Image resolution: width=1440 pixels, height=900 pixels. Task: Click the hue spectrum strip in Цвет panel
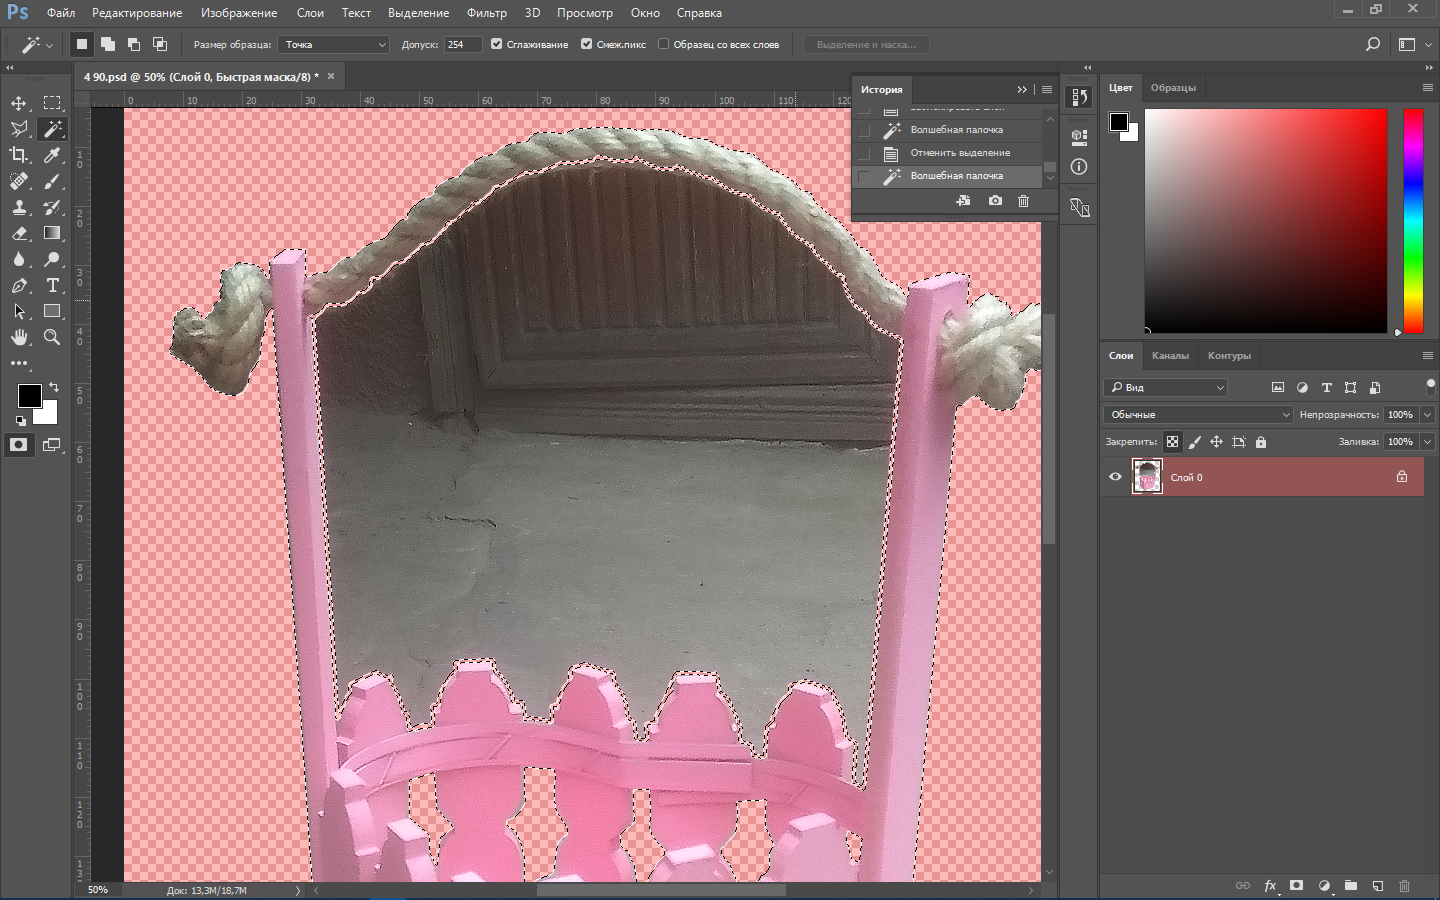pyautogui.click(x=1413, y=221)
